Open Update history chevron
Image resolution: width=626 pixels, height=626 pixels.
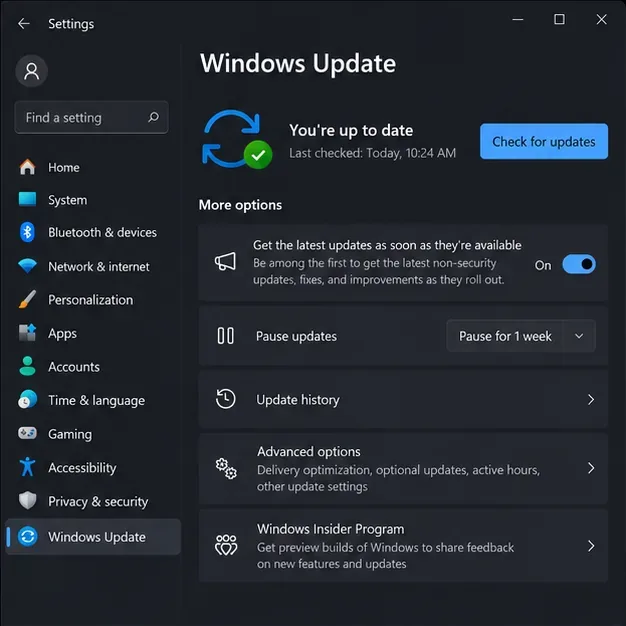click(591, 400)
